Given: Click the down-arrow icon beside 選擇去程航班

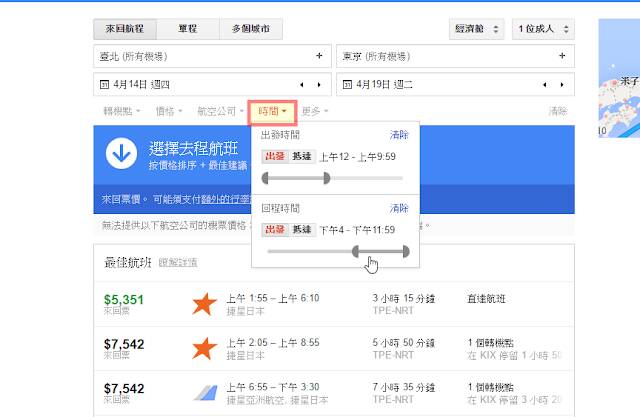Looking at the screenshot, I should [x=122, y=154].
